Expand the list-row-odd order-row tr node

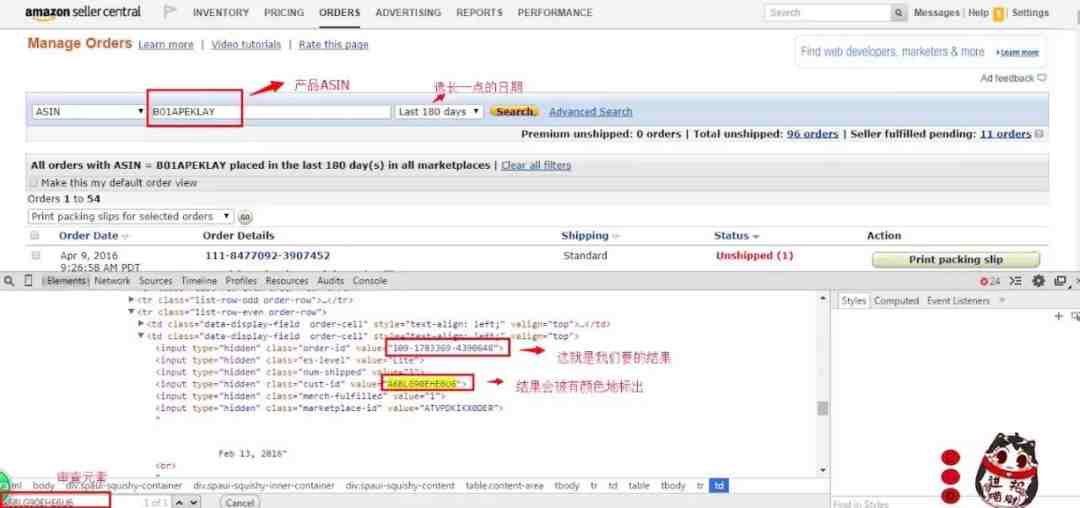coord(132,300)
